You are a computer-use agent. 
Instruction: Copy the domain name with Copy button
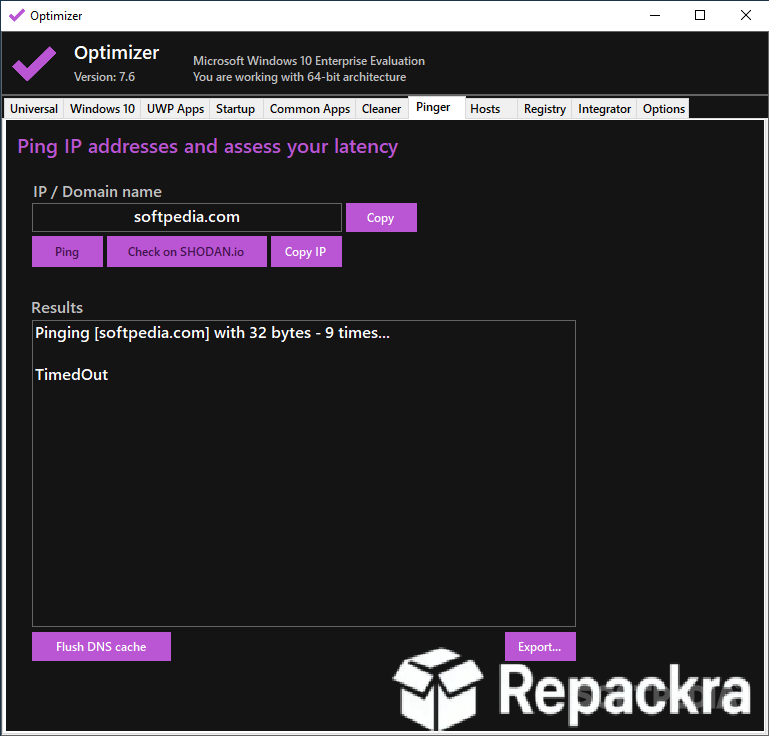pyautogui.click(x=381, y=218)
